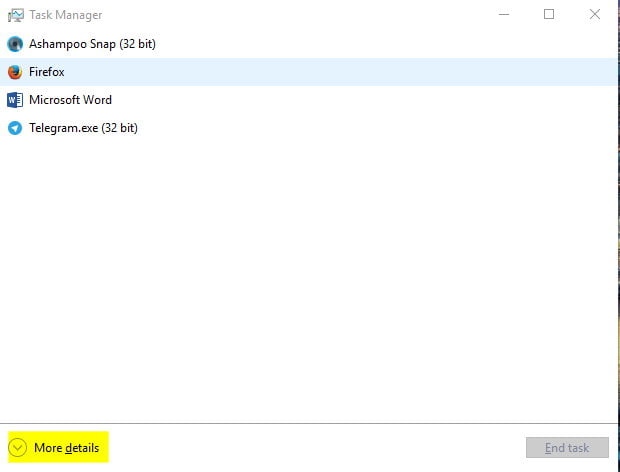The width and height of the screenshot is (620, 472).
Task: Click the Task Manager title bar icon
Action: [x=15, y=16]
